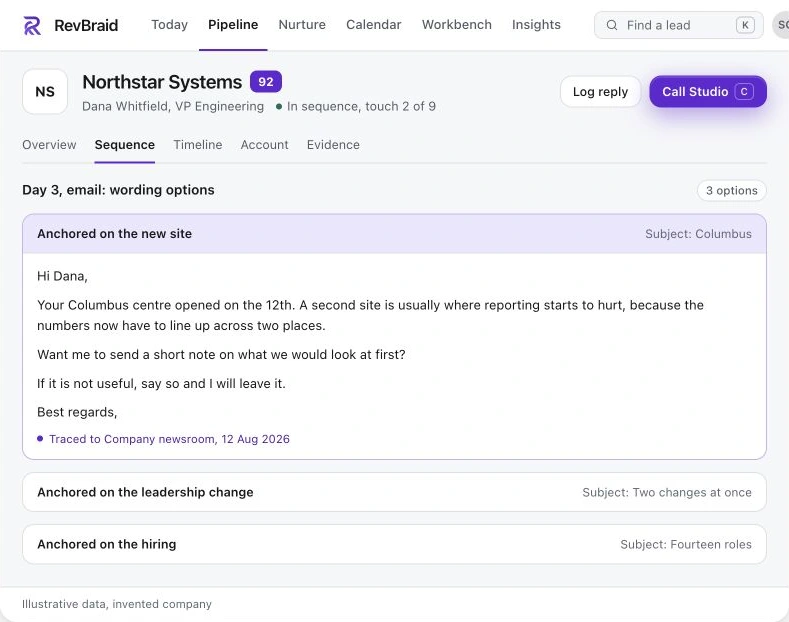The width and height of the screenshot is (789, 622).
Task: Click the 92 lead score badge
Action: (266, 82)
